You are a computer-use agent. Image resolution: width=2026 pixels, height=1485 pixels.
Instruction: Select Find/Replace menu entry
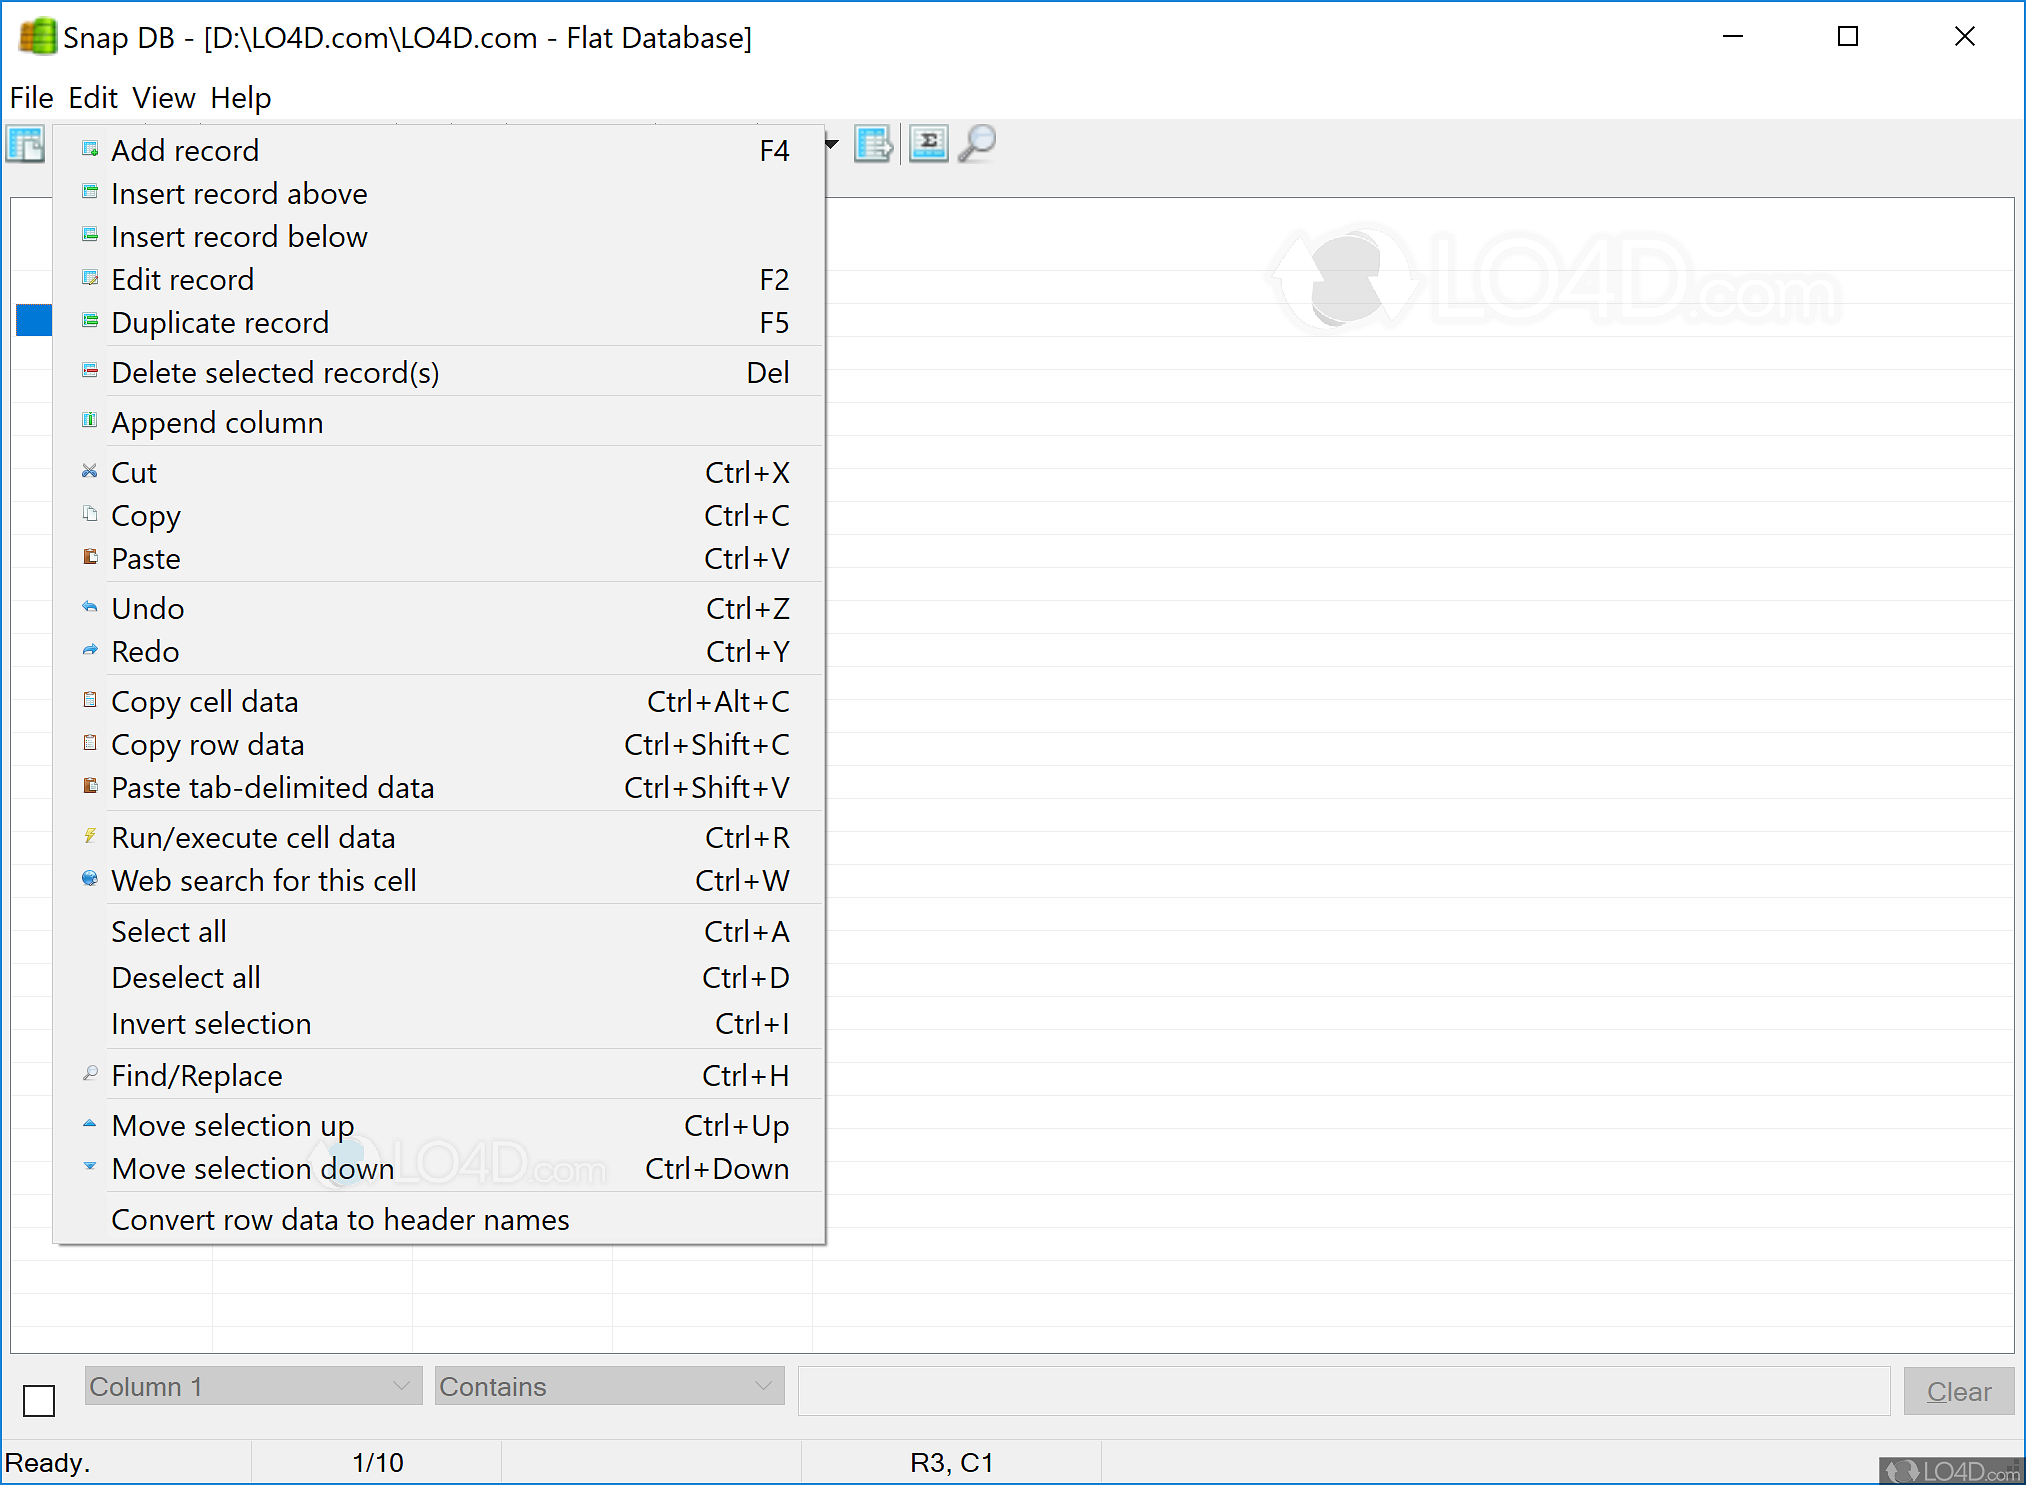197,1076
